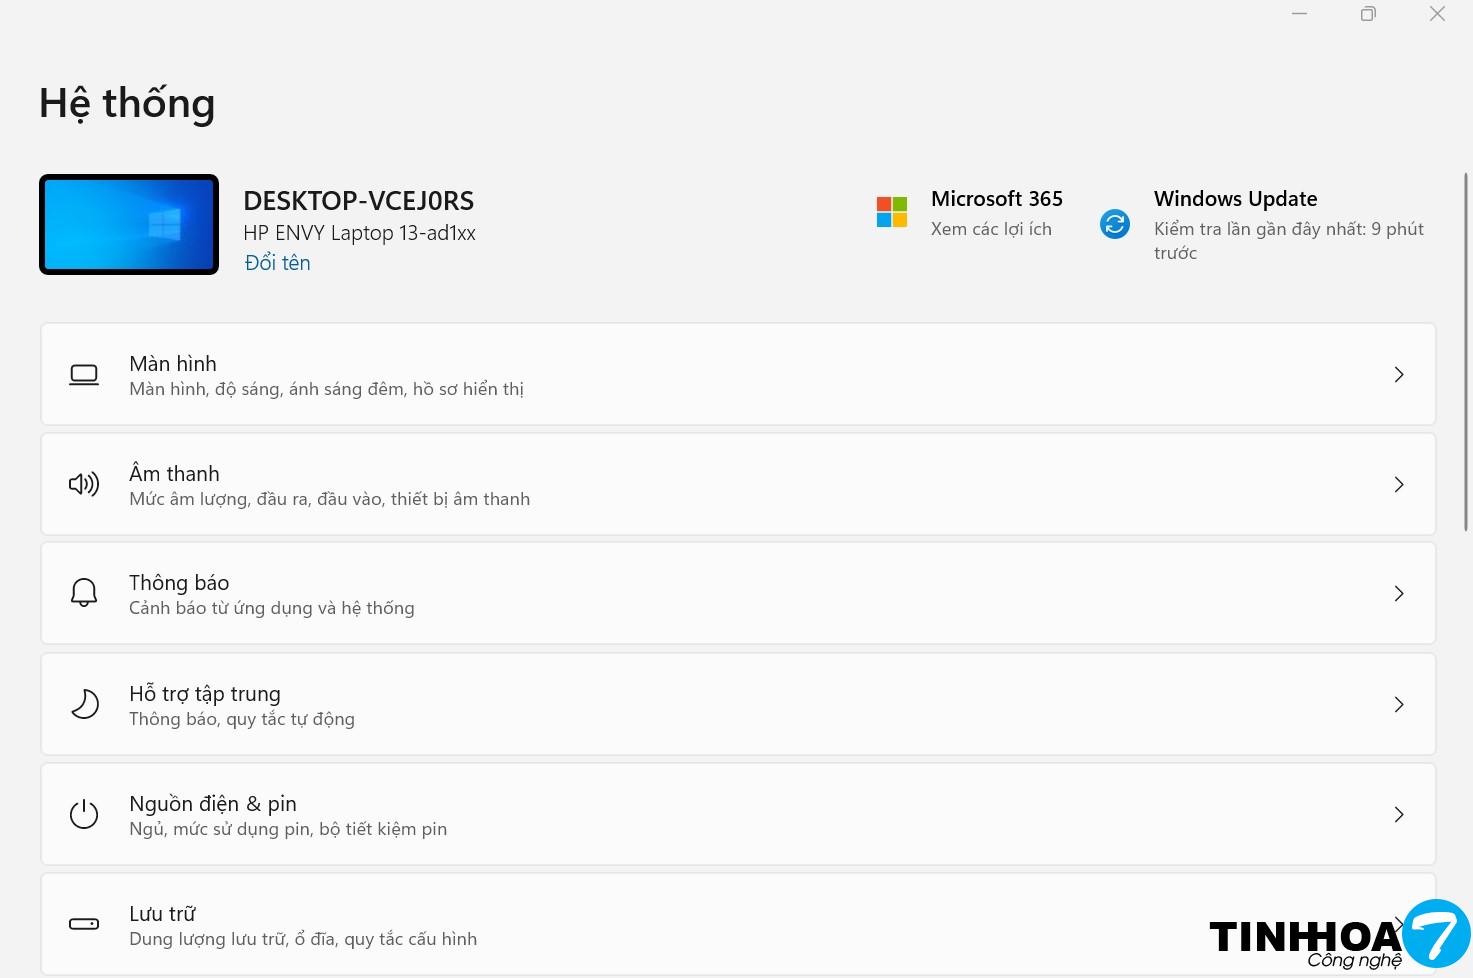Click the desktop wallpaper preview thumbnail
This screenshot has height=978, width=1473.
tap(129, 224)
